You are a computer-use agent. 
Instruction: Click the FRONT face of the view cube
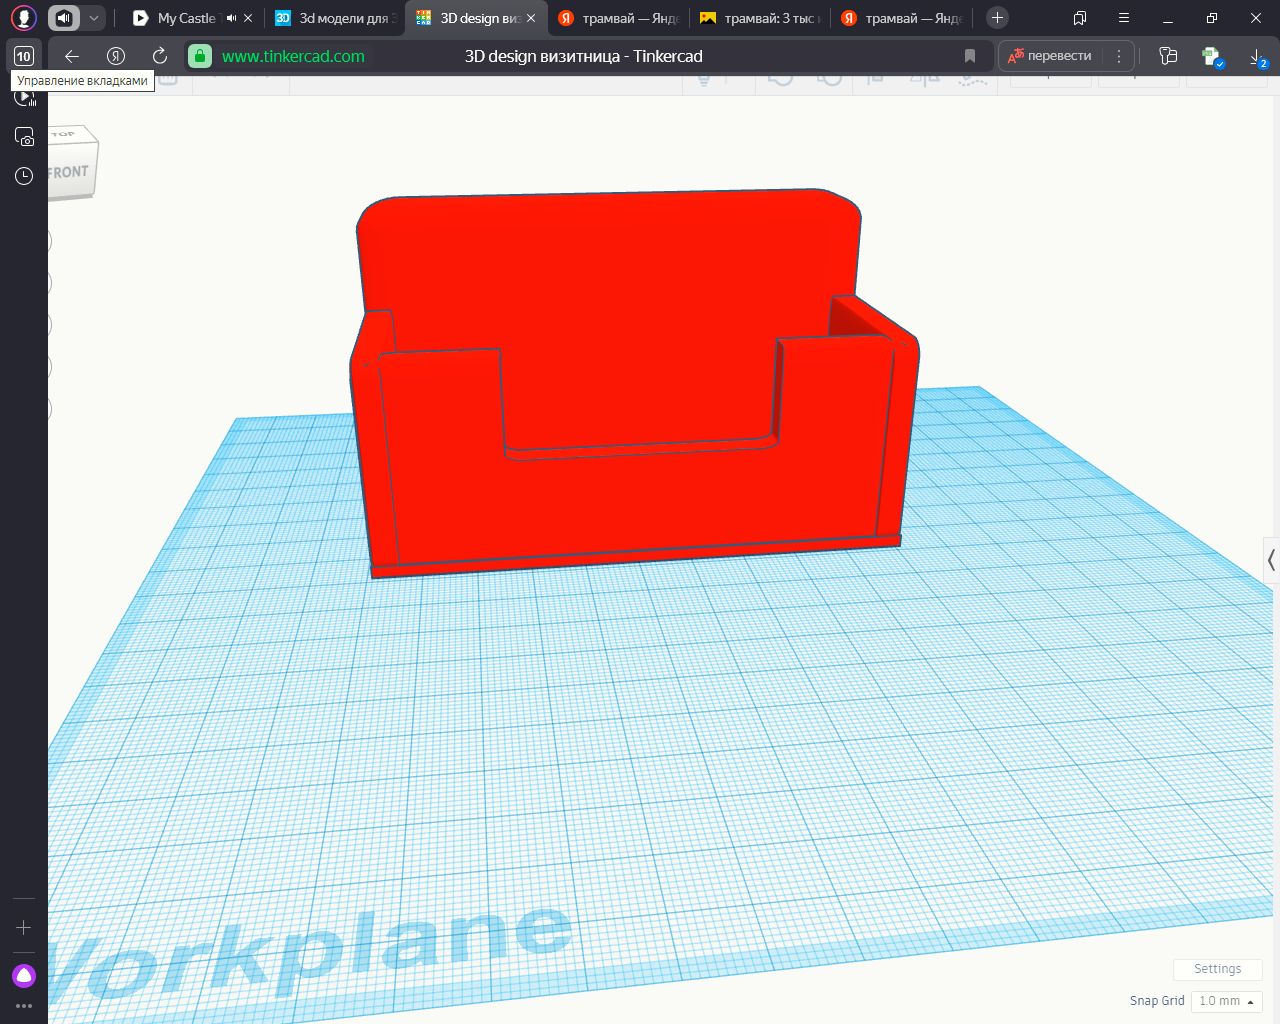[x=70, y=173]
